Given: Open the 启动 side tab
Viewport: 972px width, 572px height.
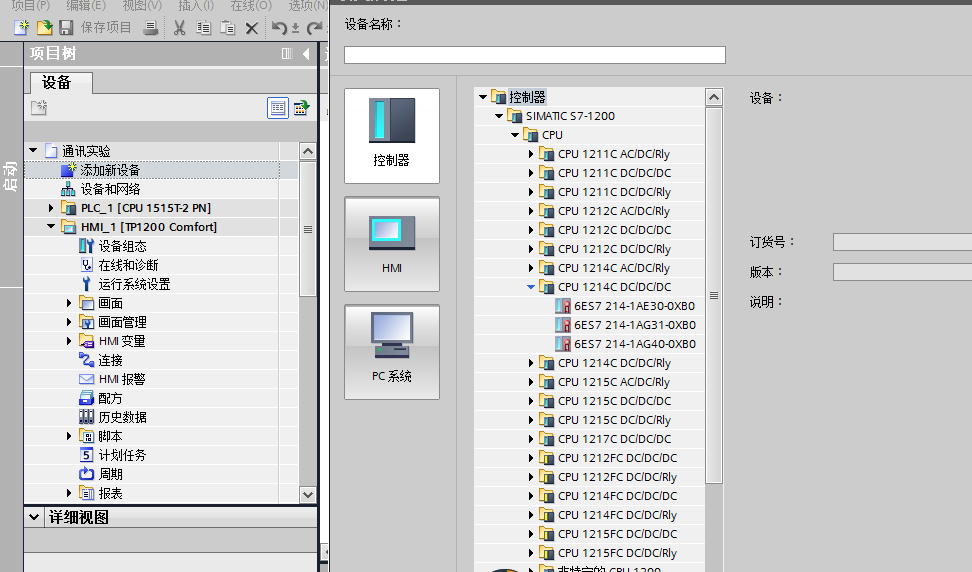Looking at the screenshot, I should coord(11,177).
